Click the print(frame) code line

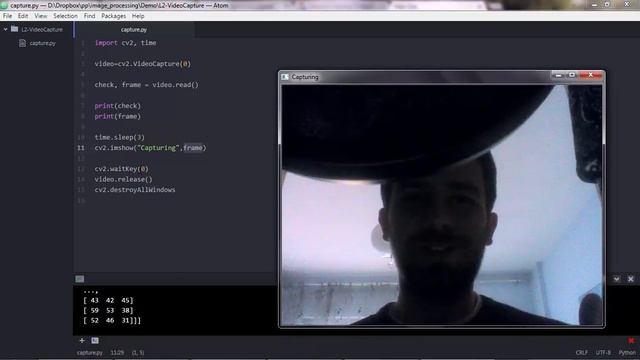coord(118,116)
